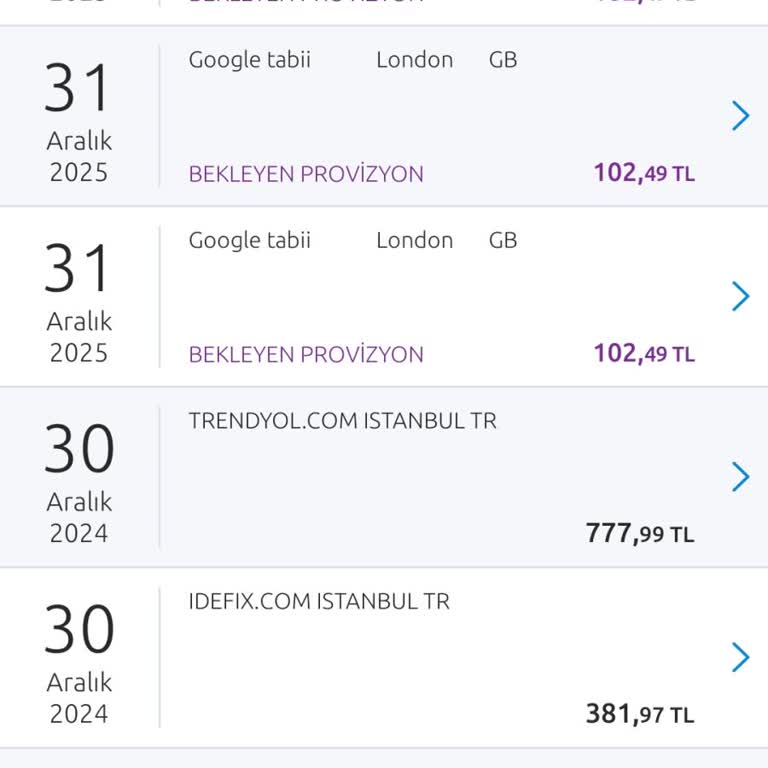This screenshot has height=768, width=768.
Task: Open details arrow for TRENDYOL.COM transaction
Action: tap(740, 477)
